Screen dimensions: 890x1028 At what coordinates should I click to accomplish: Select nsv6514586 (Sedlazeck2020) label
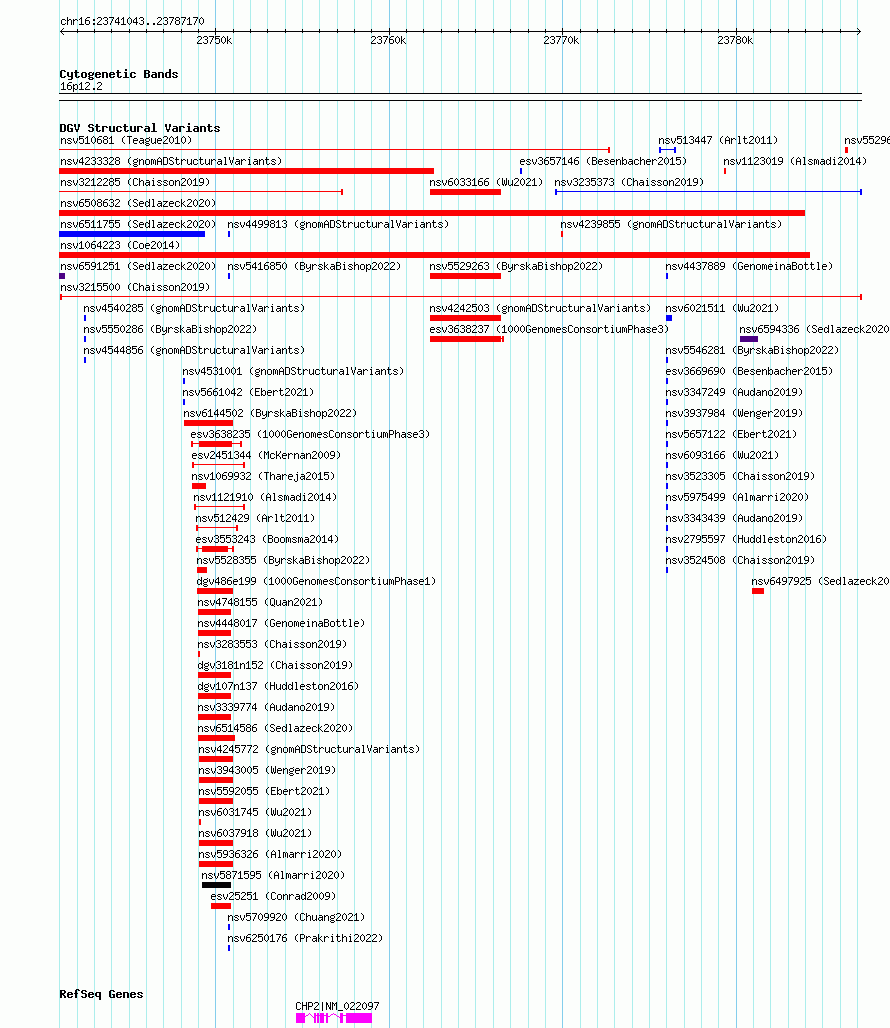tap(275, 728)
